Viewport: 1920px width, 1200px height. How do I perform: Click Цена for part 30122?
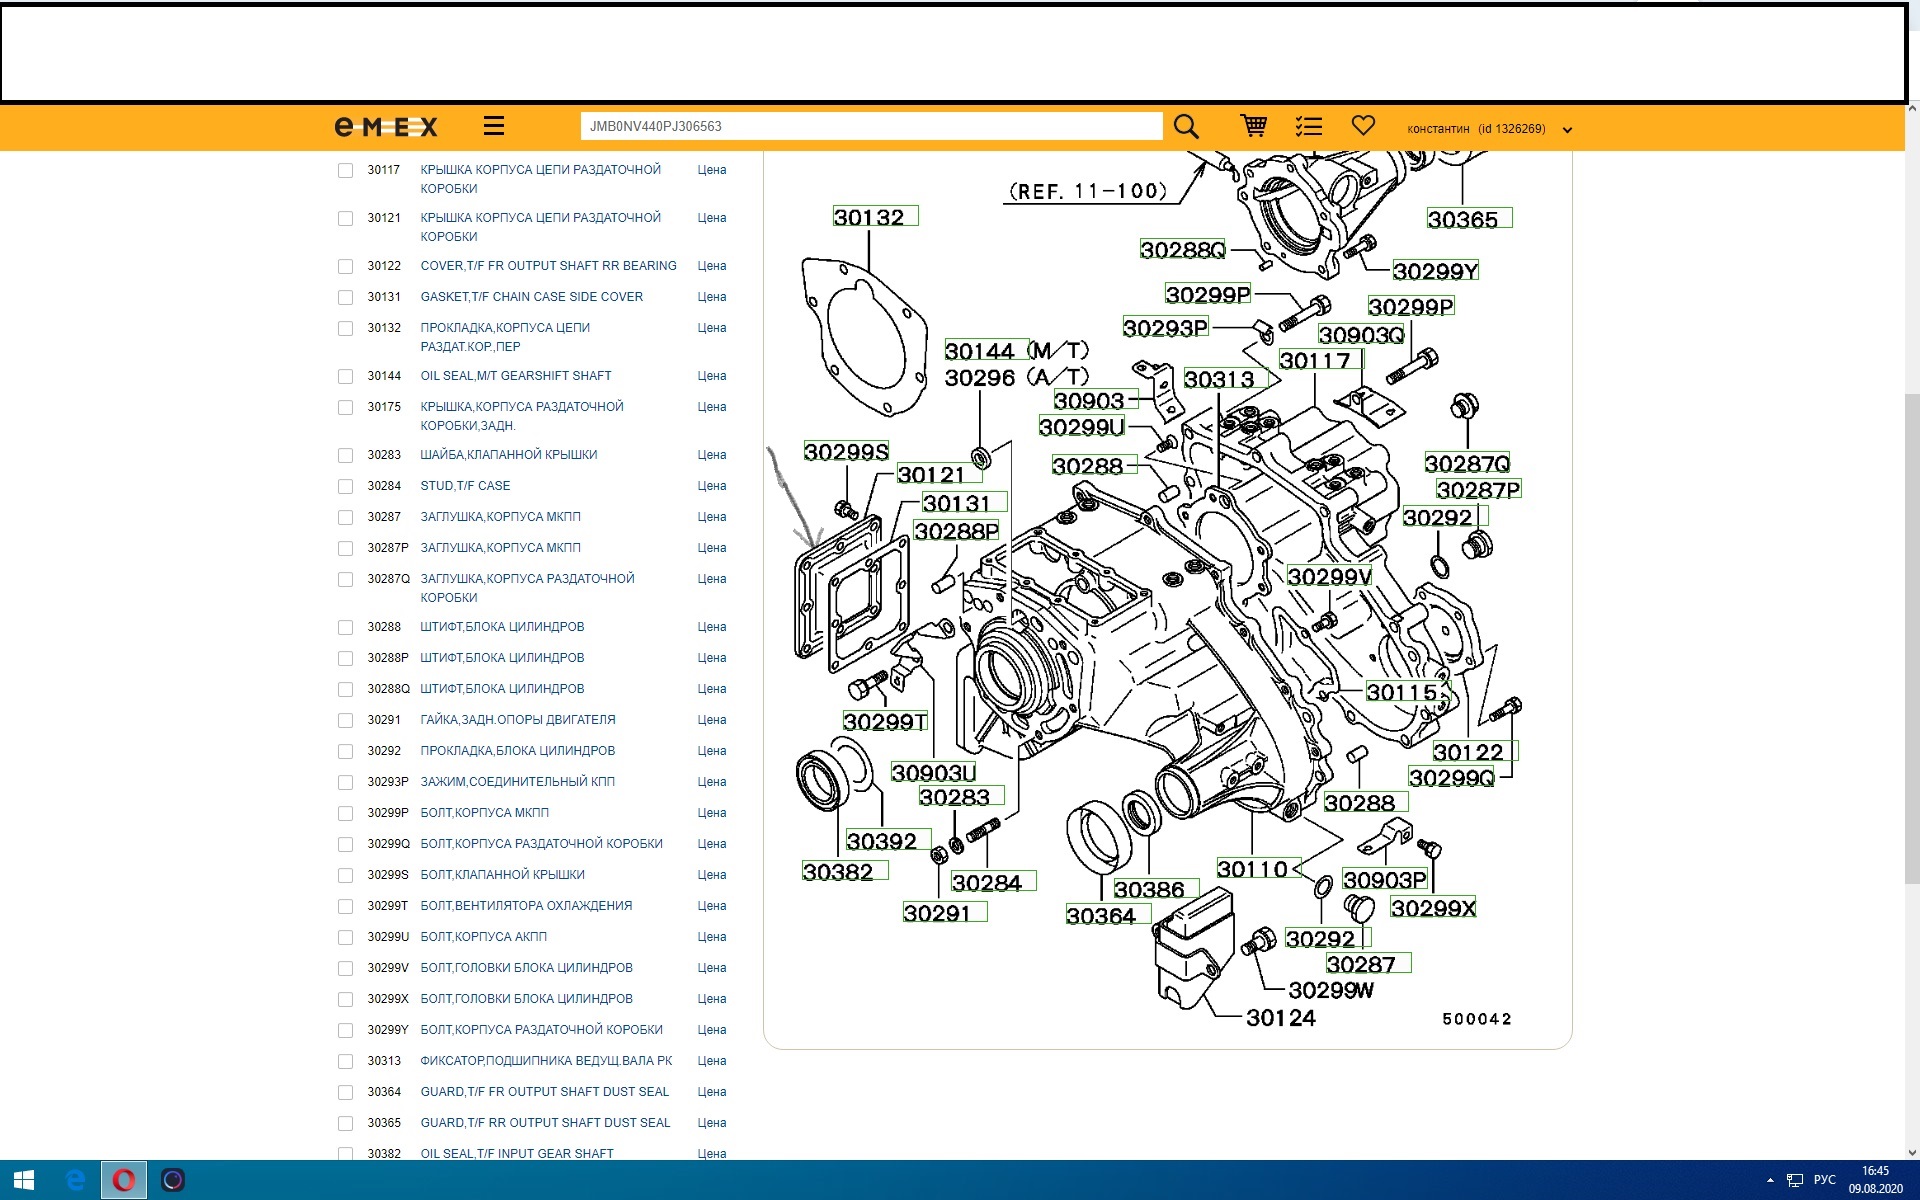tap(711, 266)
